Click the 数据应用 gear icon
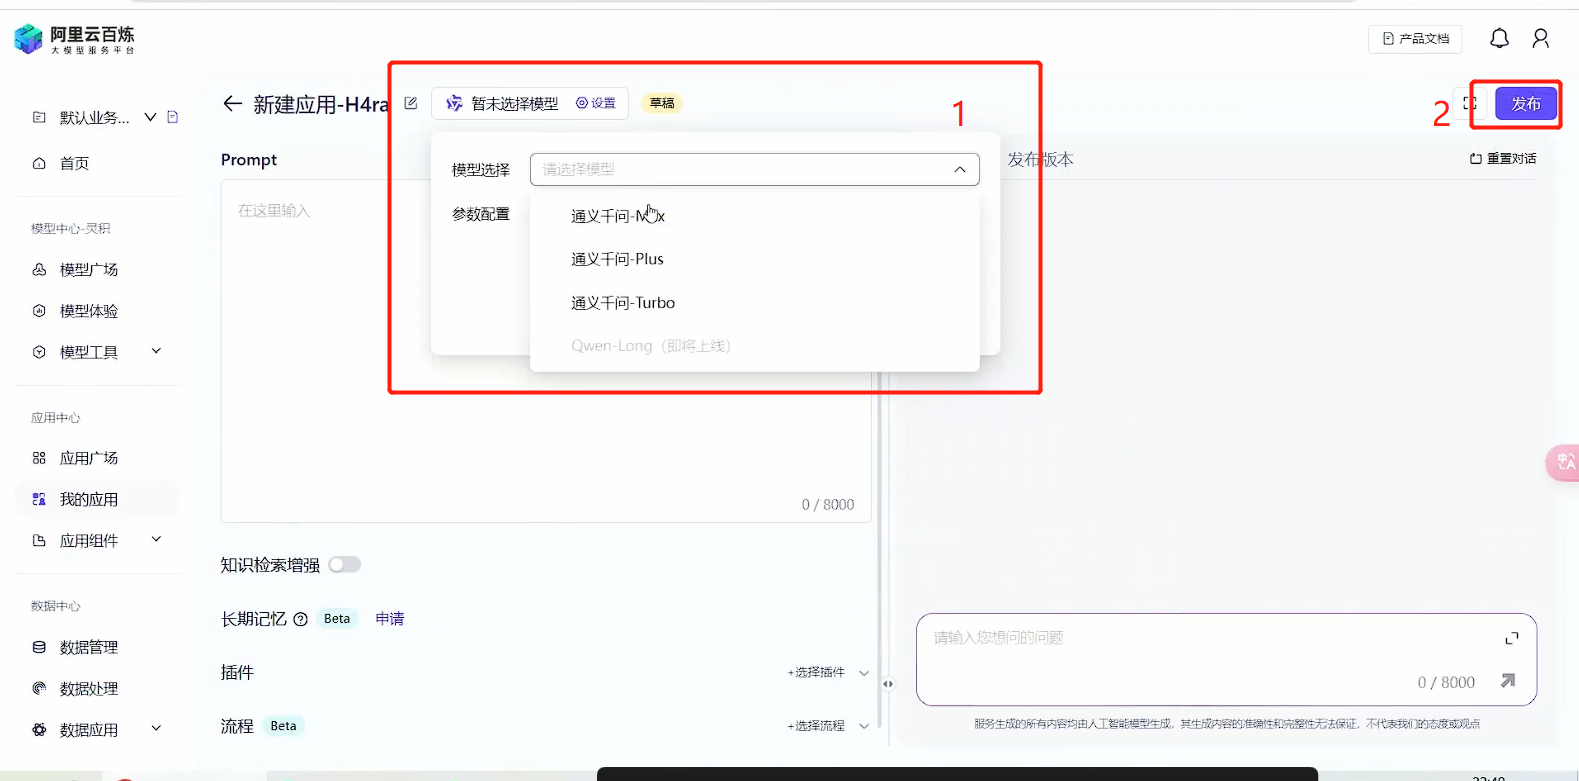 click(39, 730)
